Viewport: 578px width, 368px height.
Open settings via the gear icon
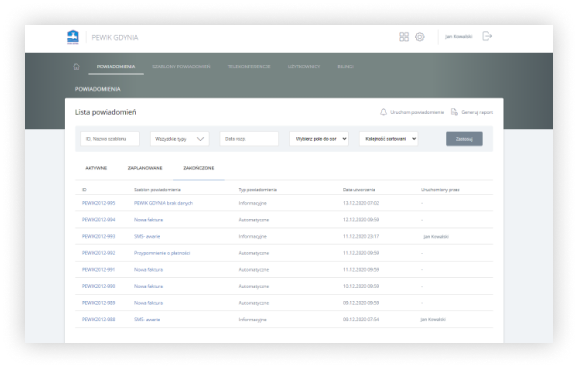(419, 37)
